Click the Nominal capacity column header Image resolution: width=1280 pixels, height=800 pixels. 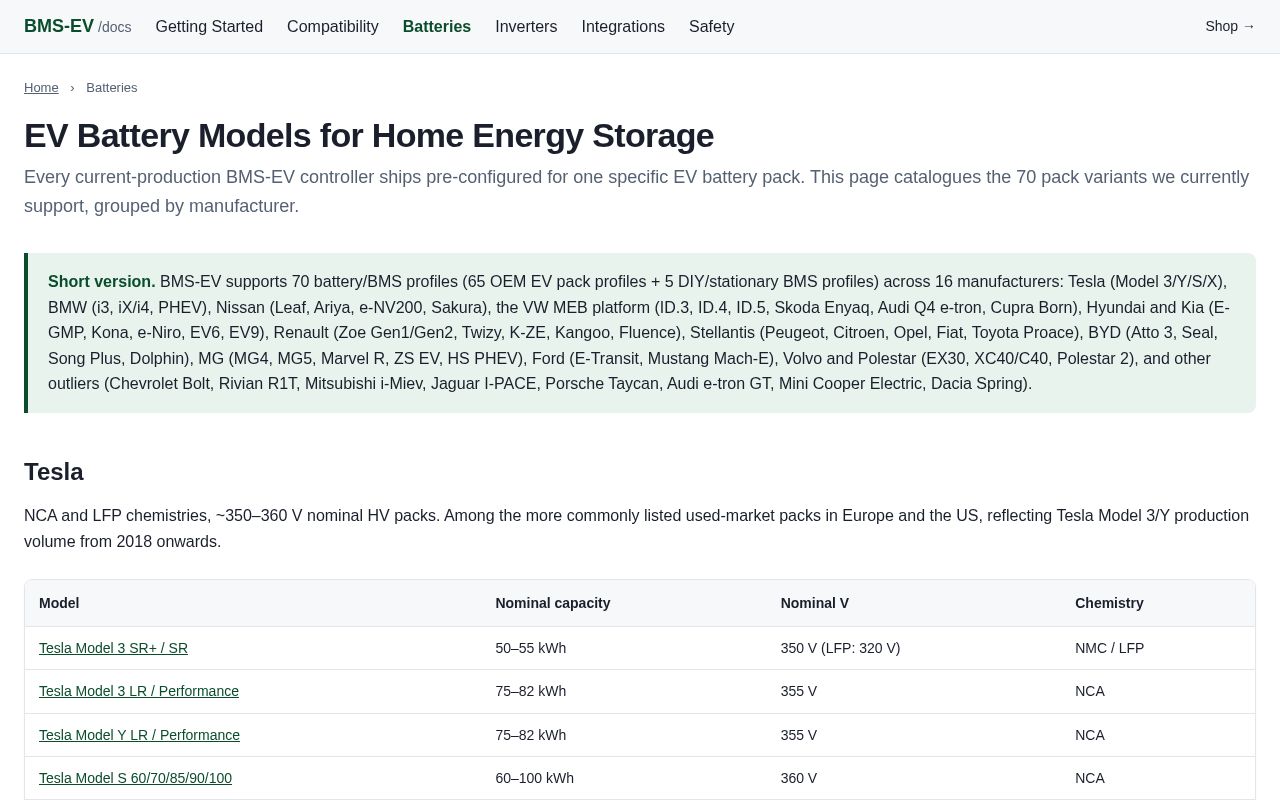point(624,603)
